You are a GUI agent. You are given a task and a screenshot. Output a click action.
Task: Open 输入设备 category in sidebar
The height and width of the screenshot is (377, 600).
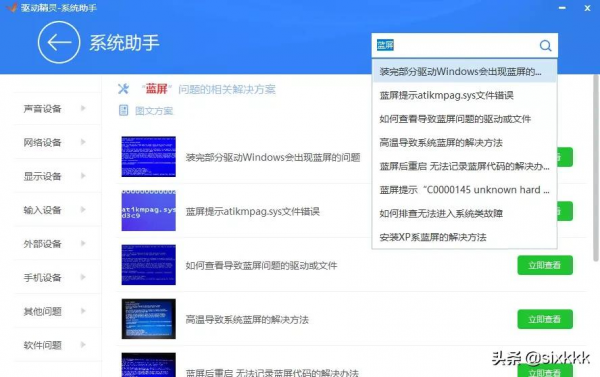(57, 210)
